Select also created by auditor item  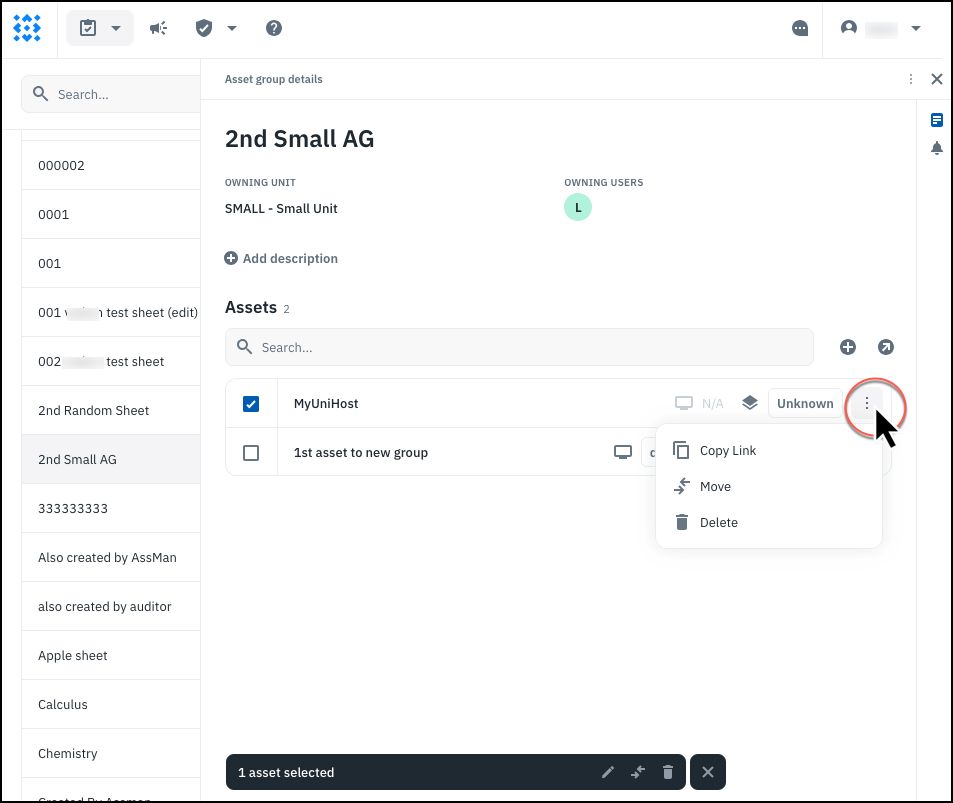pyautogui.click(x=111, y=606)
